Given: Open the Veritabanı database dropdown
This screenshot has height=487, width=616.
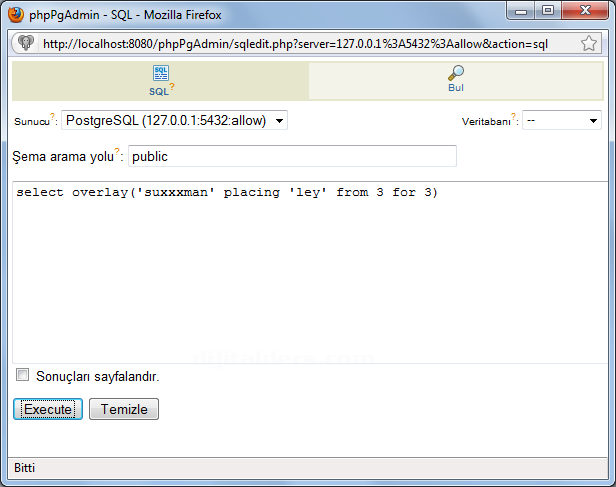Looking at the screenshot, I should (x=561, y=120).
